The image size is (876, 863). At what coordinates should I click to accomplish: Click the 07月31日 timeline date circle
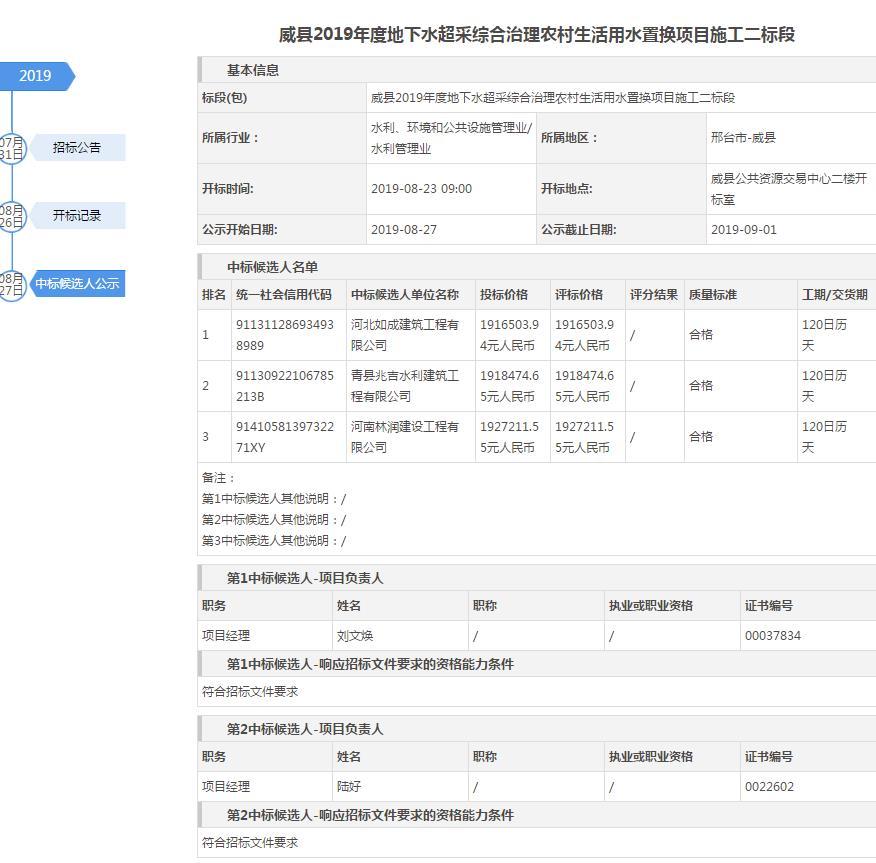coord(11,148)
